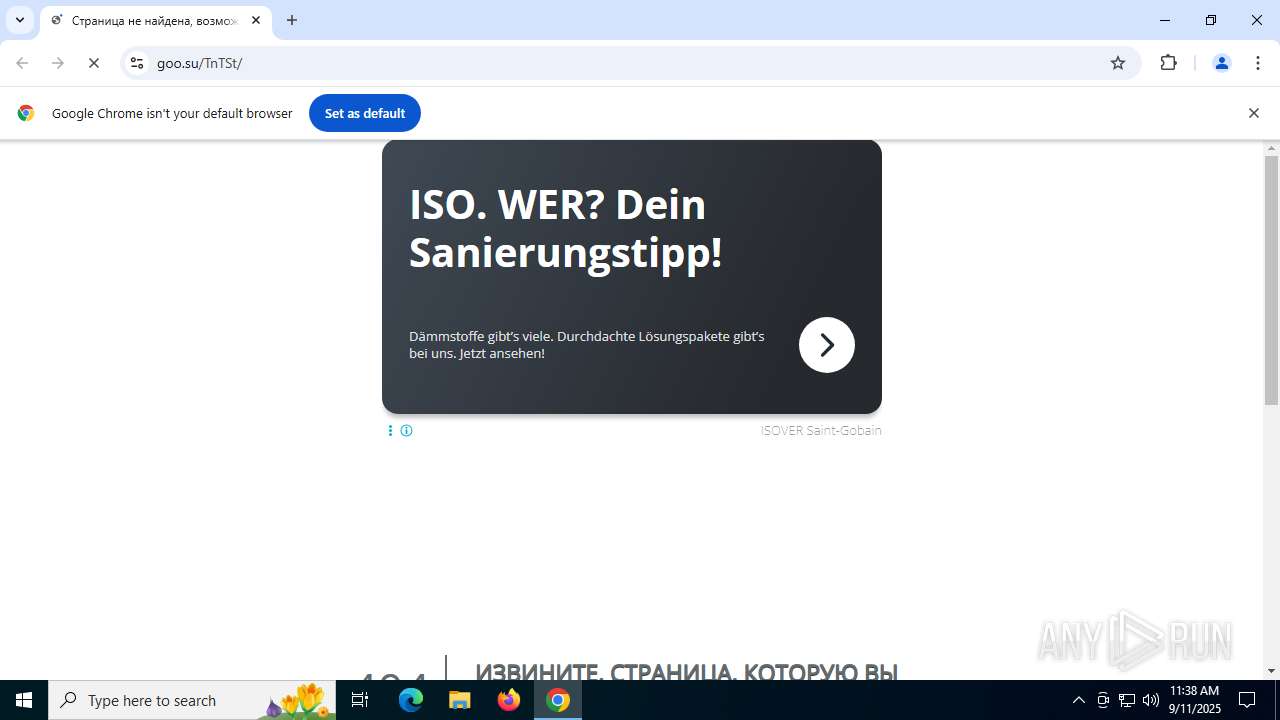This screenshot has width=1280, height=720.
Task: Show hidden system tray icons
Action: click(x=1078, y=700)
